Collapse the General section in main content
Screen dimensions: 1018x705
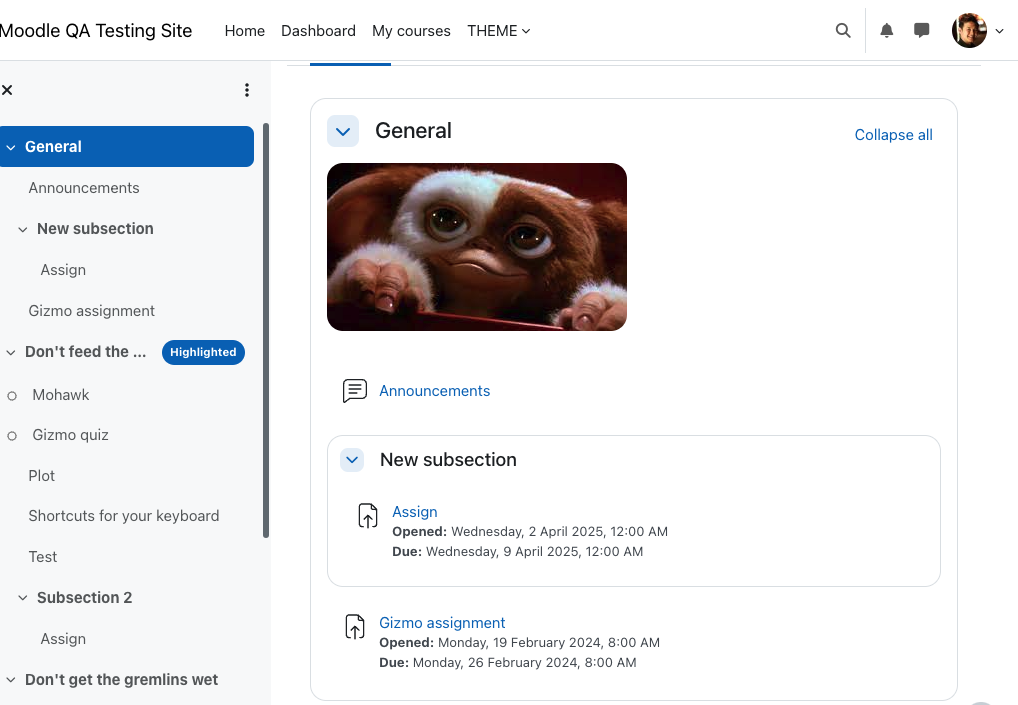343,131
